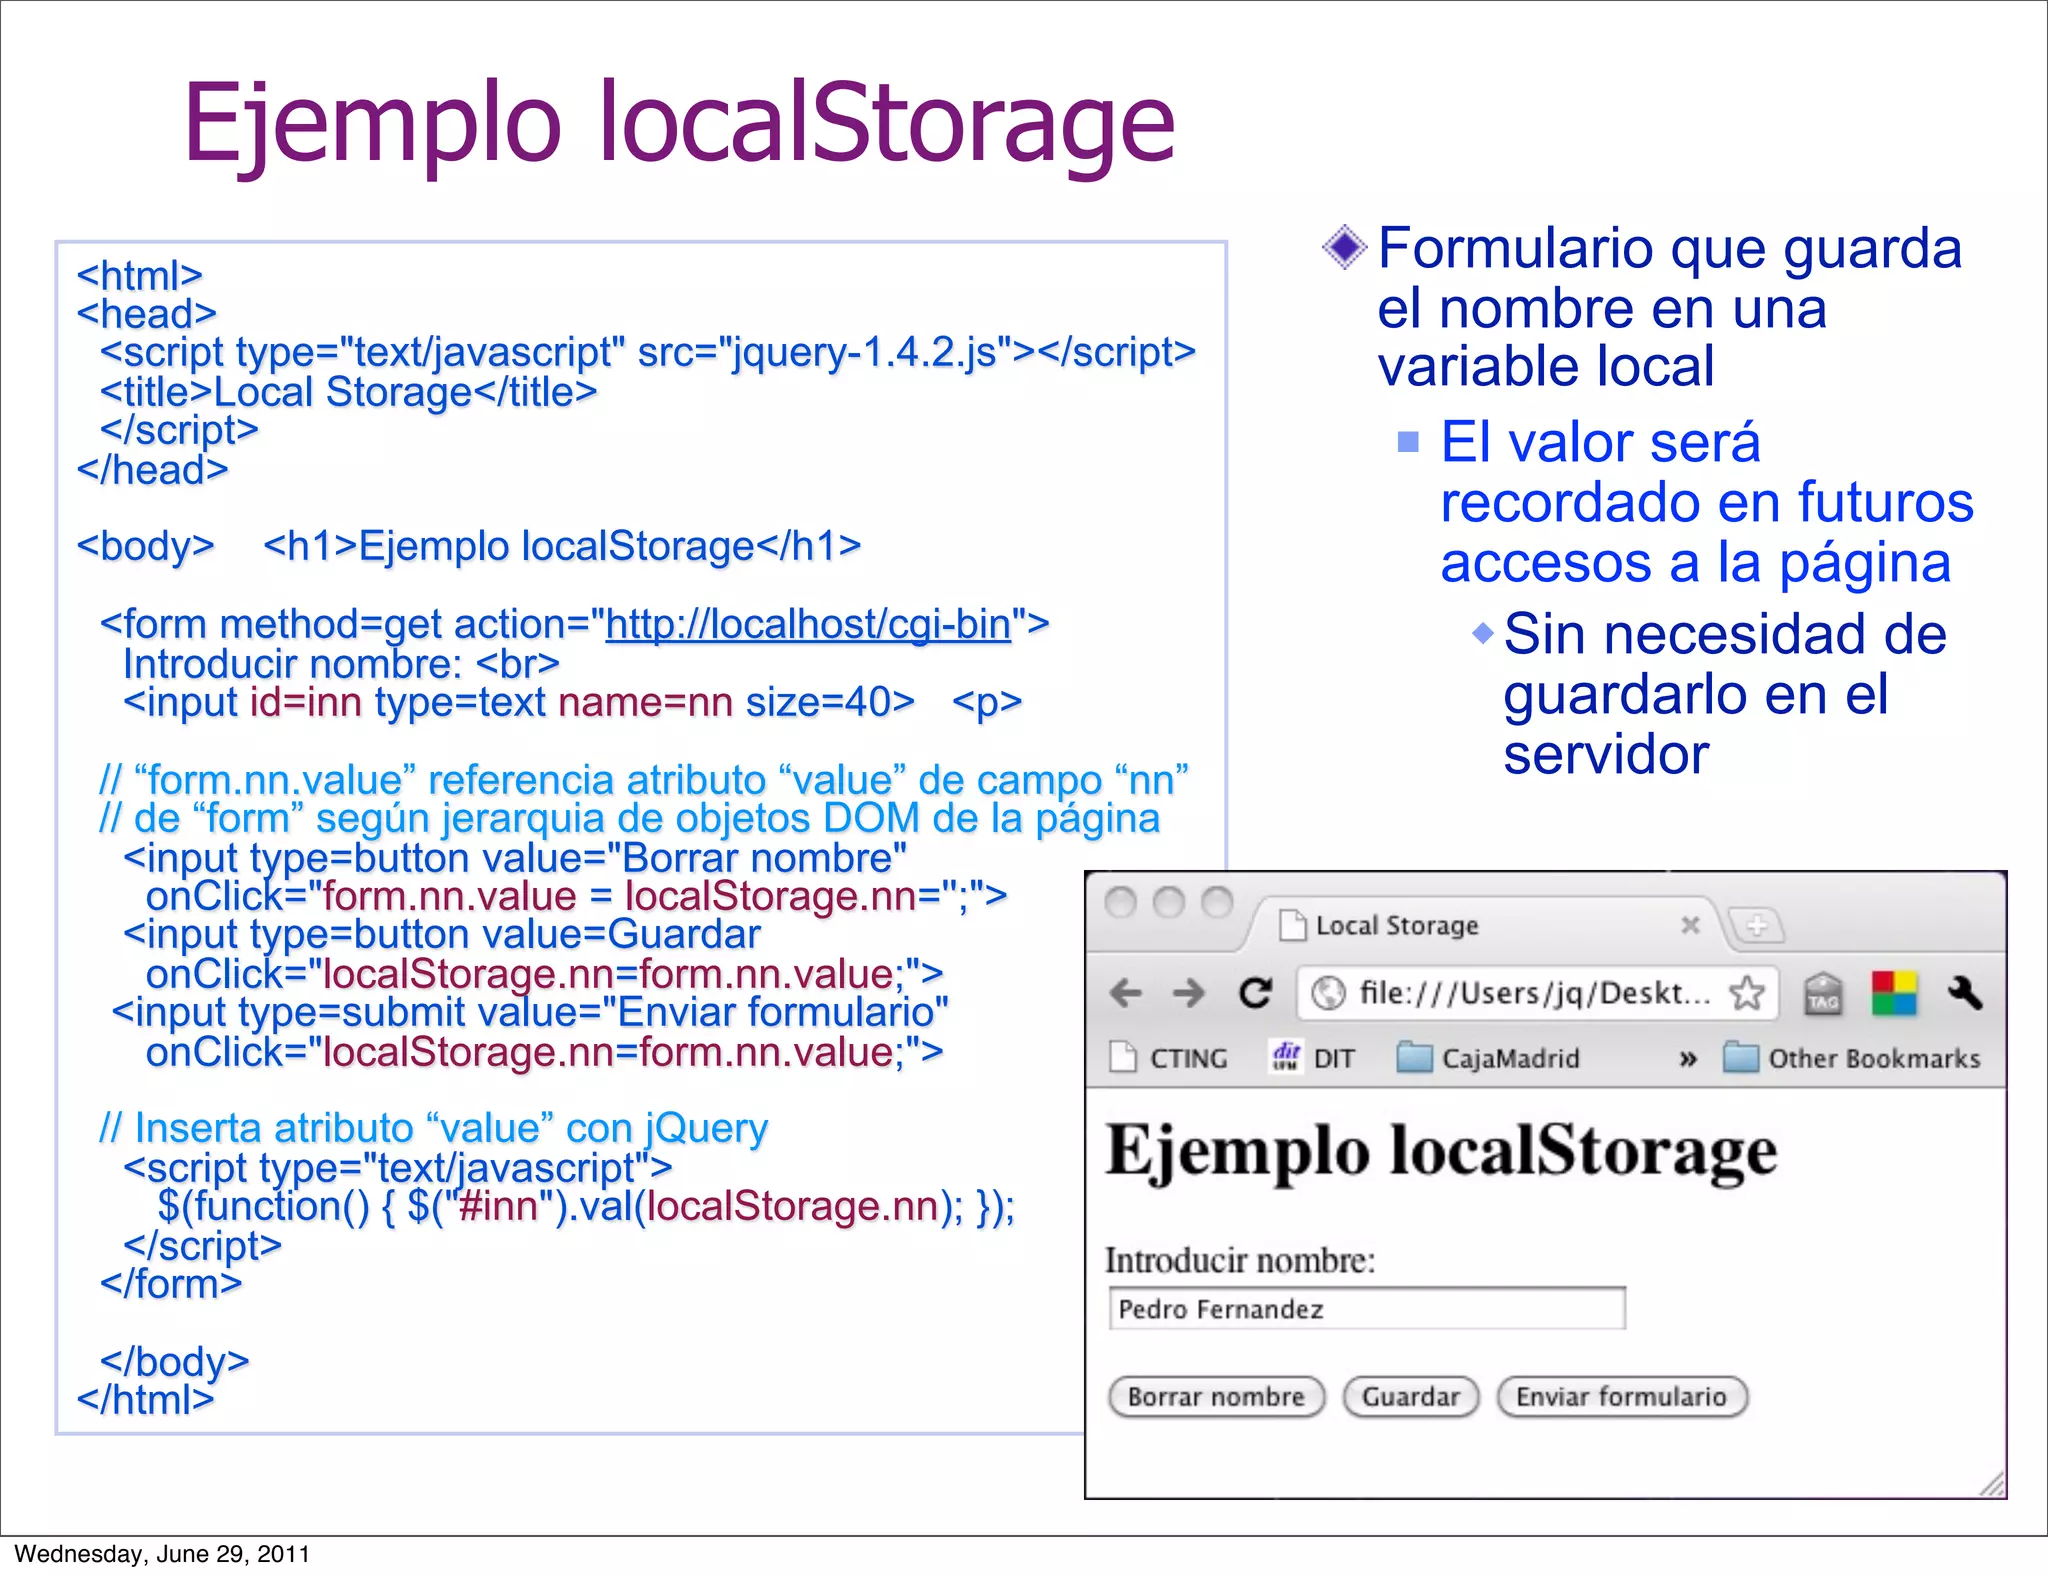Image resolution: width=2048 pixels, height=1576 pixels.
Task: Expand hidden bookmarks with double chevron
Action: click(1688, 1059)
